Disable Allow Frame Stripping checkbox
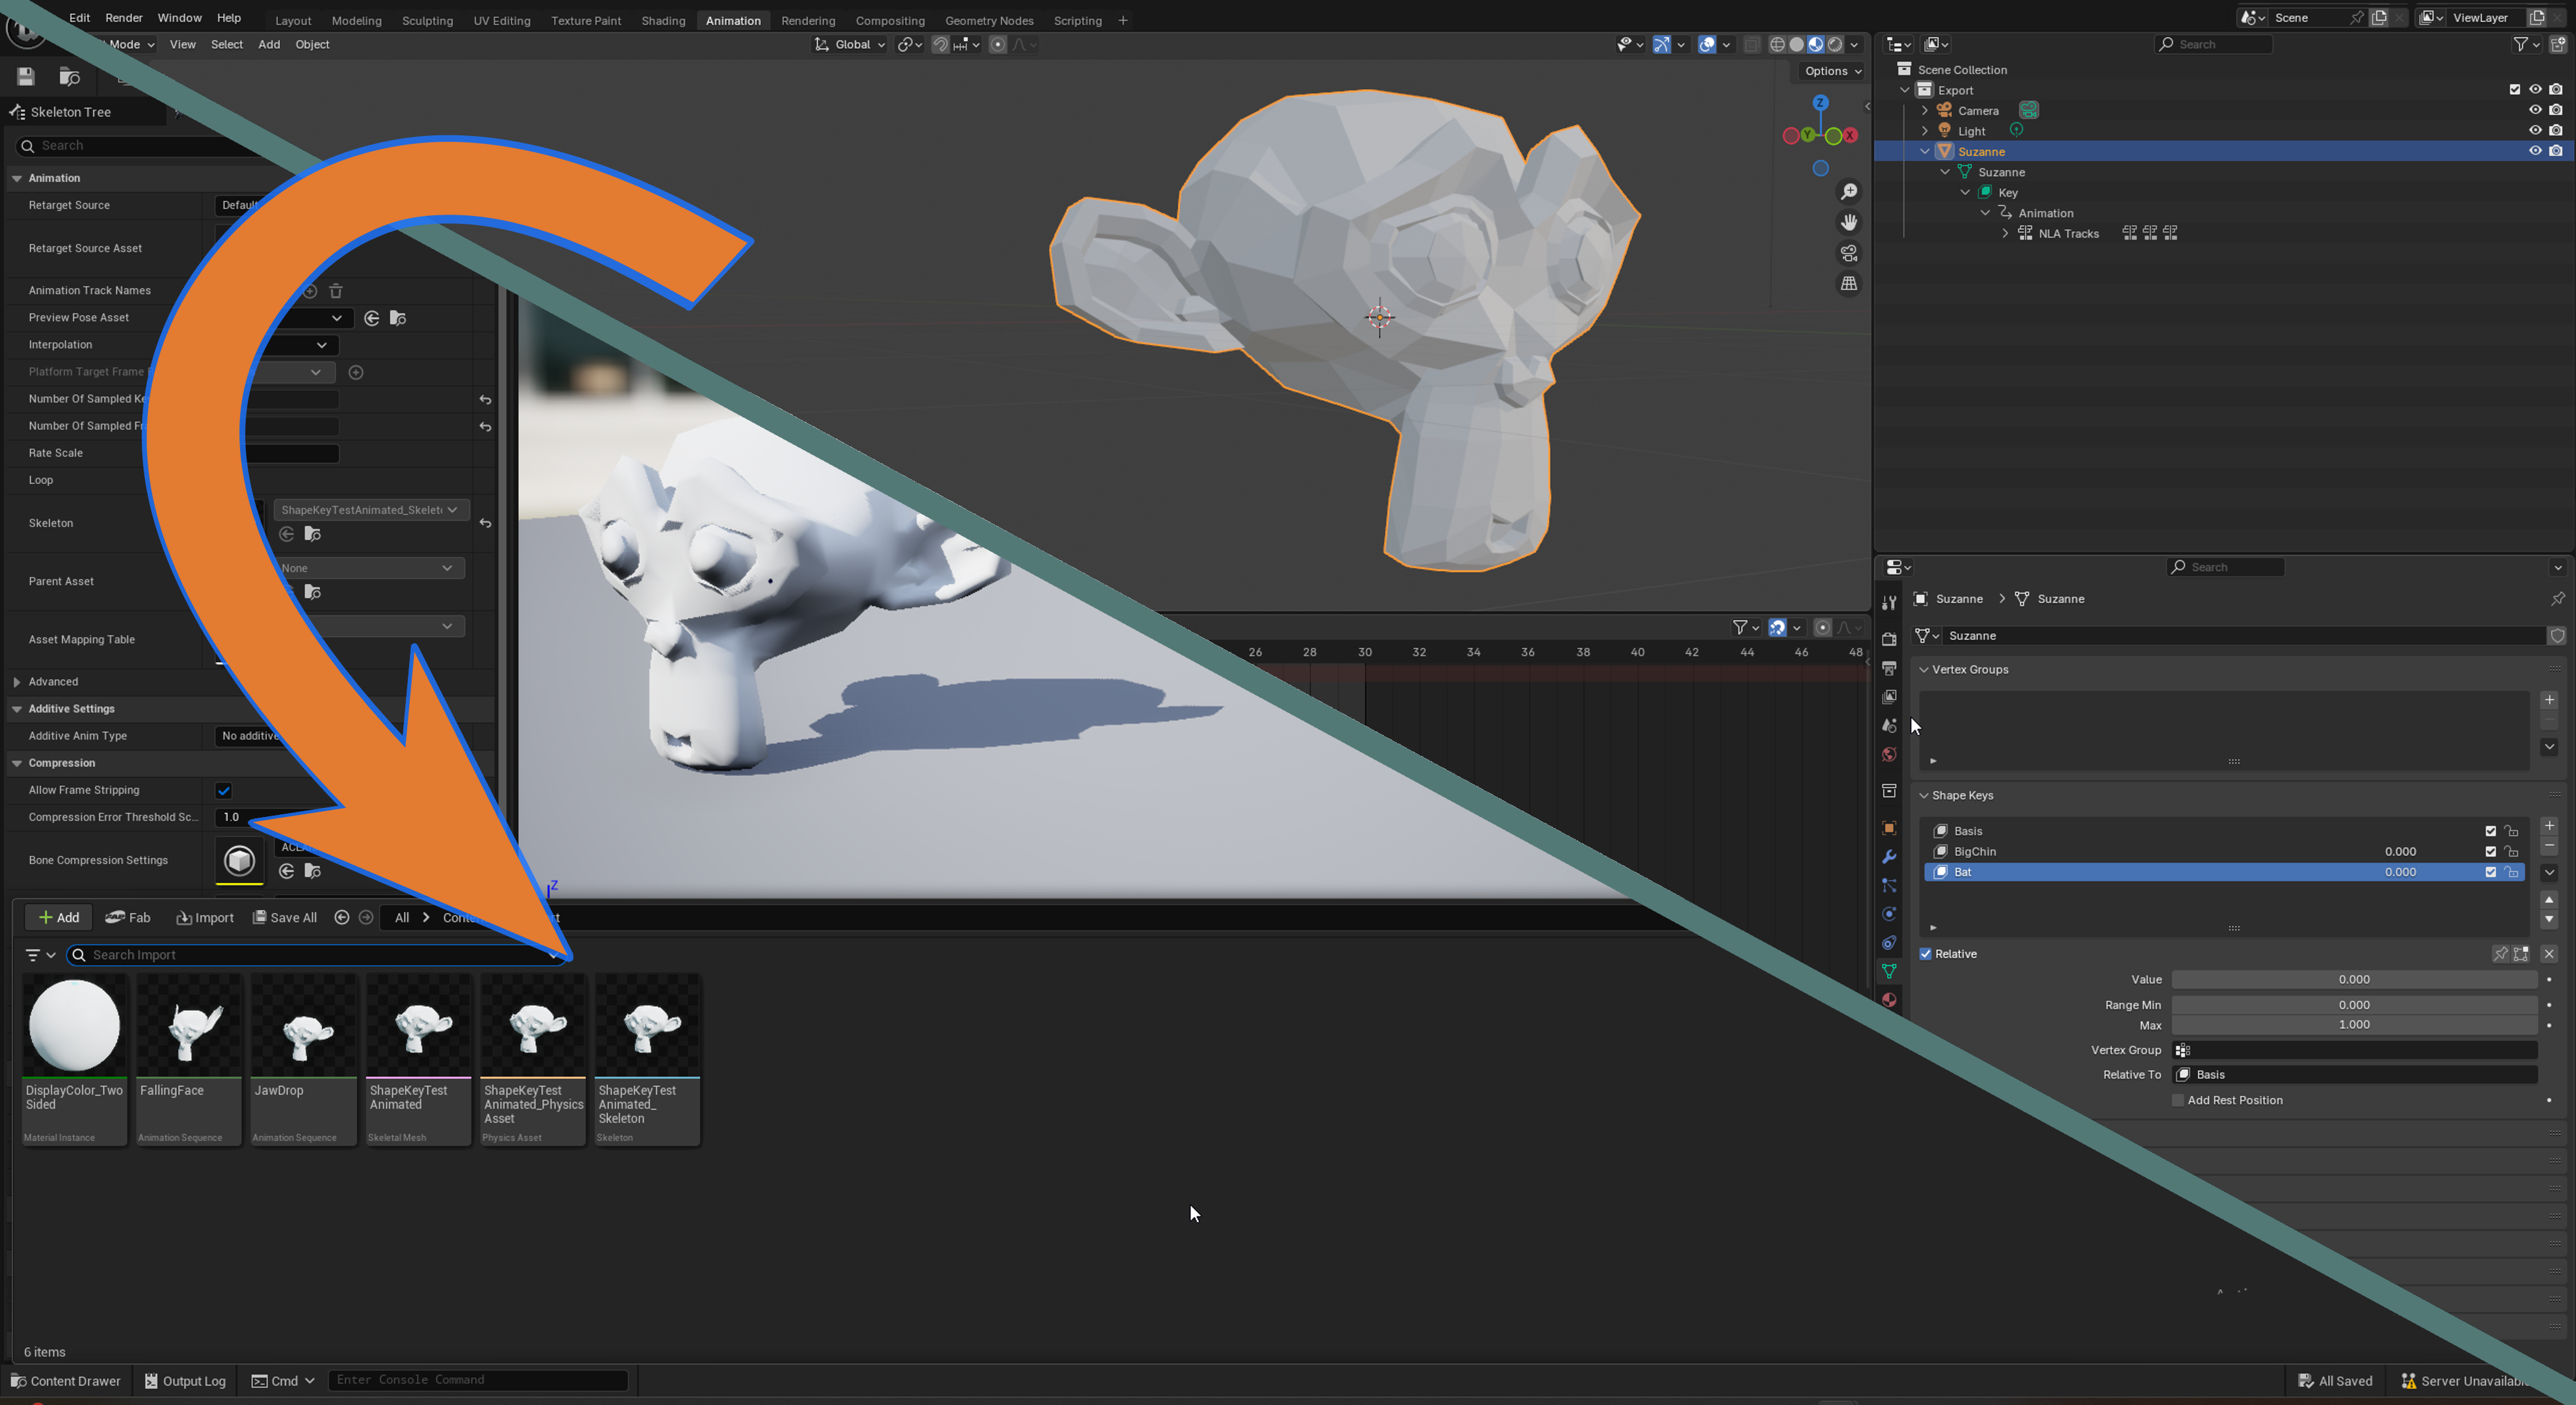 tap(224, 790)
